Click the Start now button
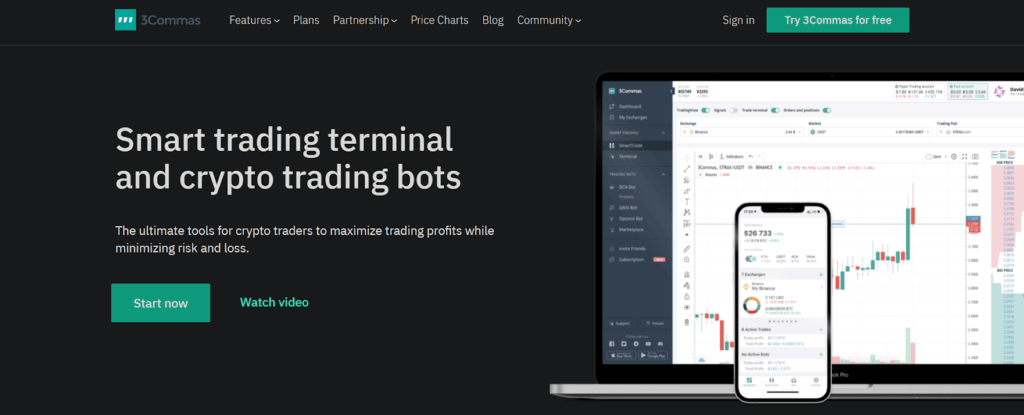 [161, 303]
